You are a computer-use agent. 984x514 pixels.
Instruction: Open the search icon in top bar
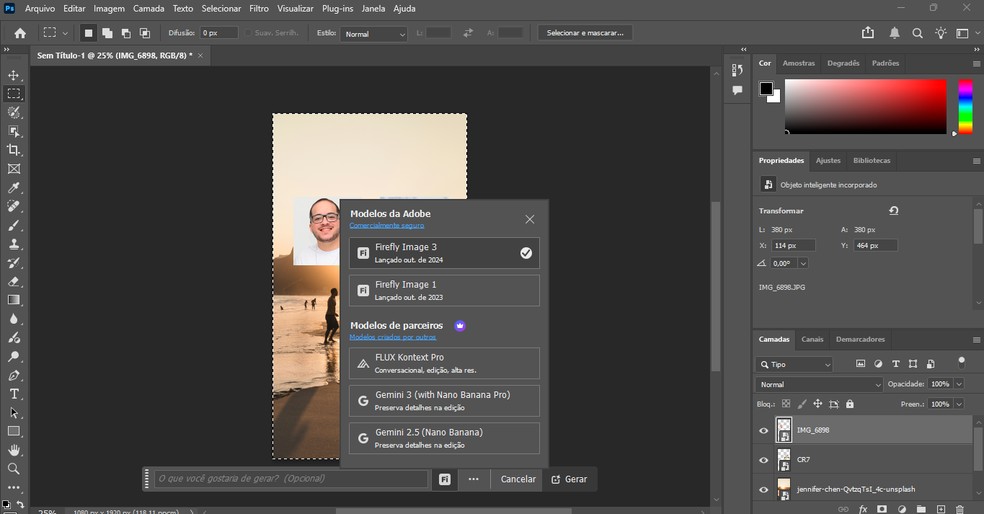click(x=917, y=33)
